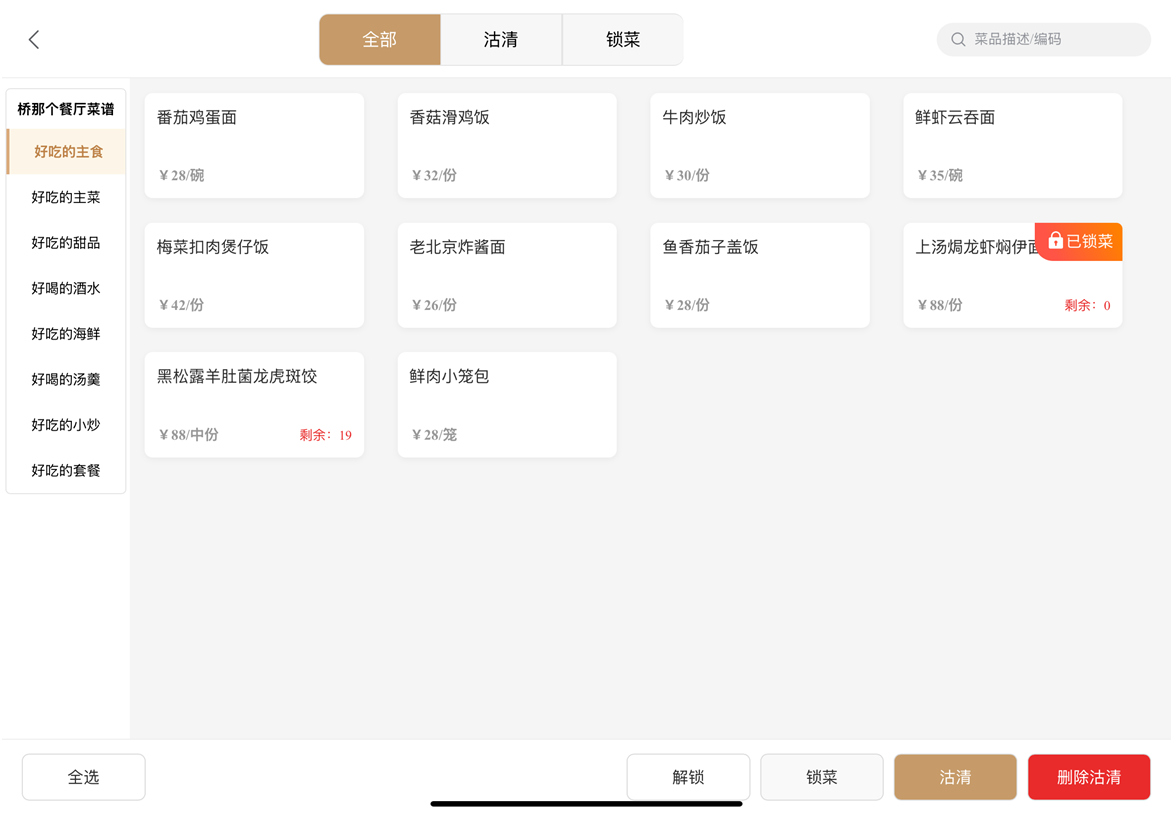Select the 全部 tab
The height and width of the screenshot is (816, 1173).
380,40
